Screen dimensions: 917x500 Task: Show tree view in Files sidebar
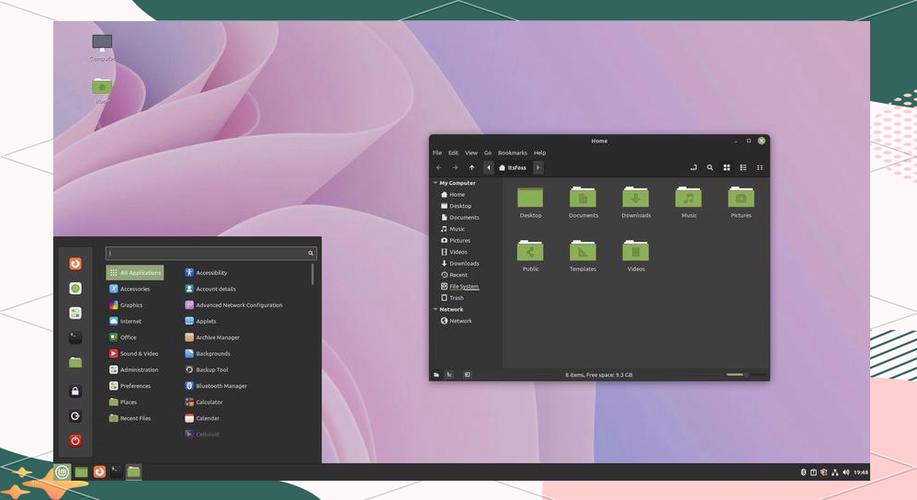449,374
